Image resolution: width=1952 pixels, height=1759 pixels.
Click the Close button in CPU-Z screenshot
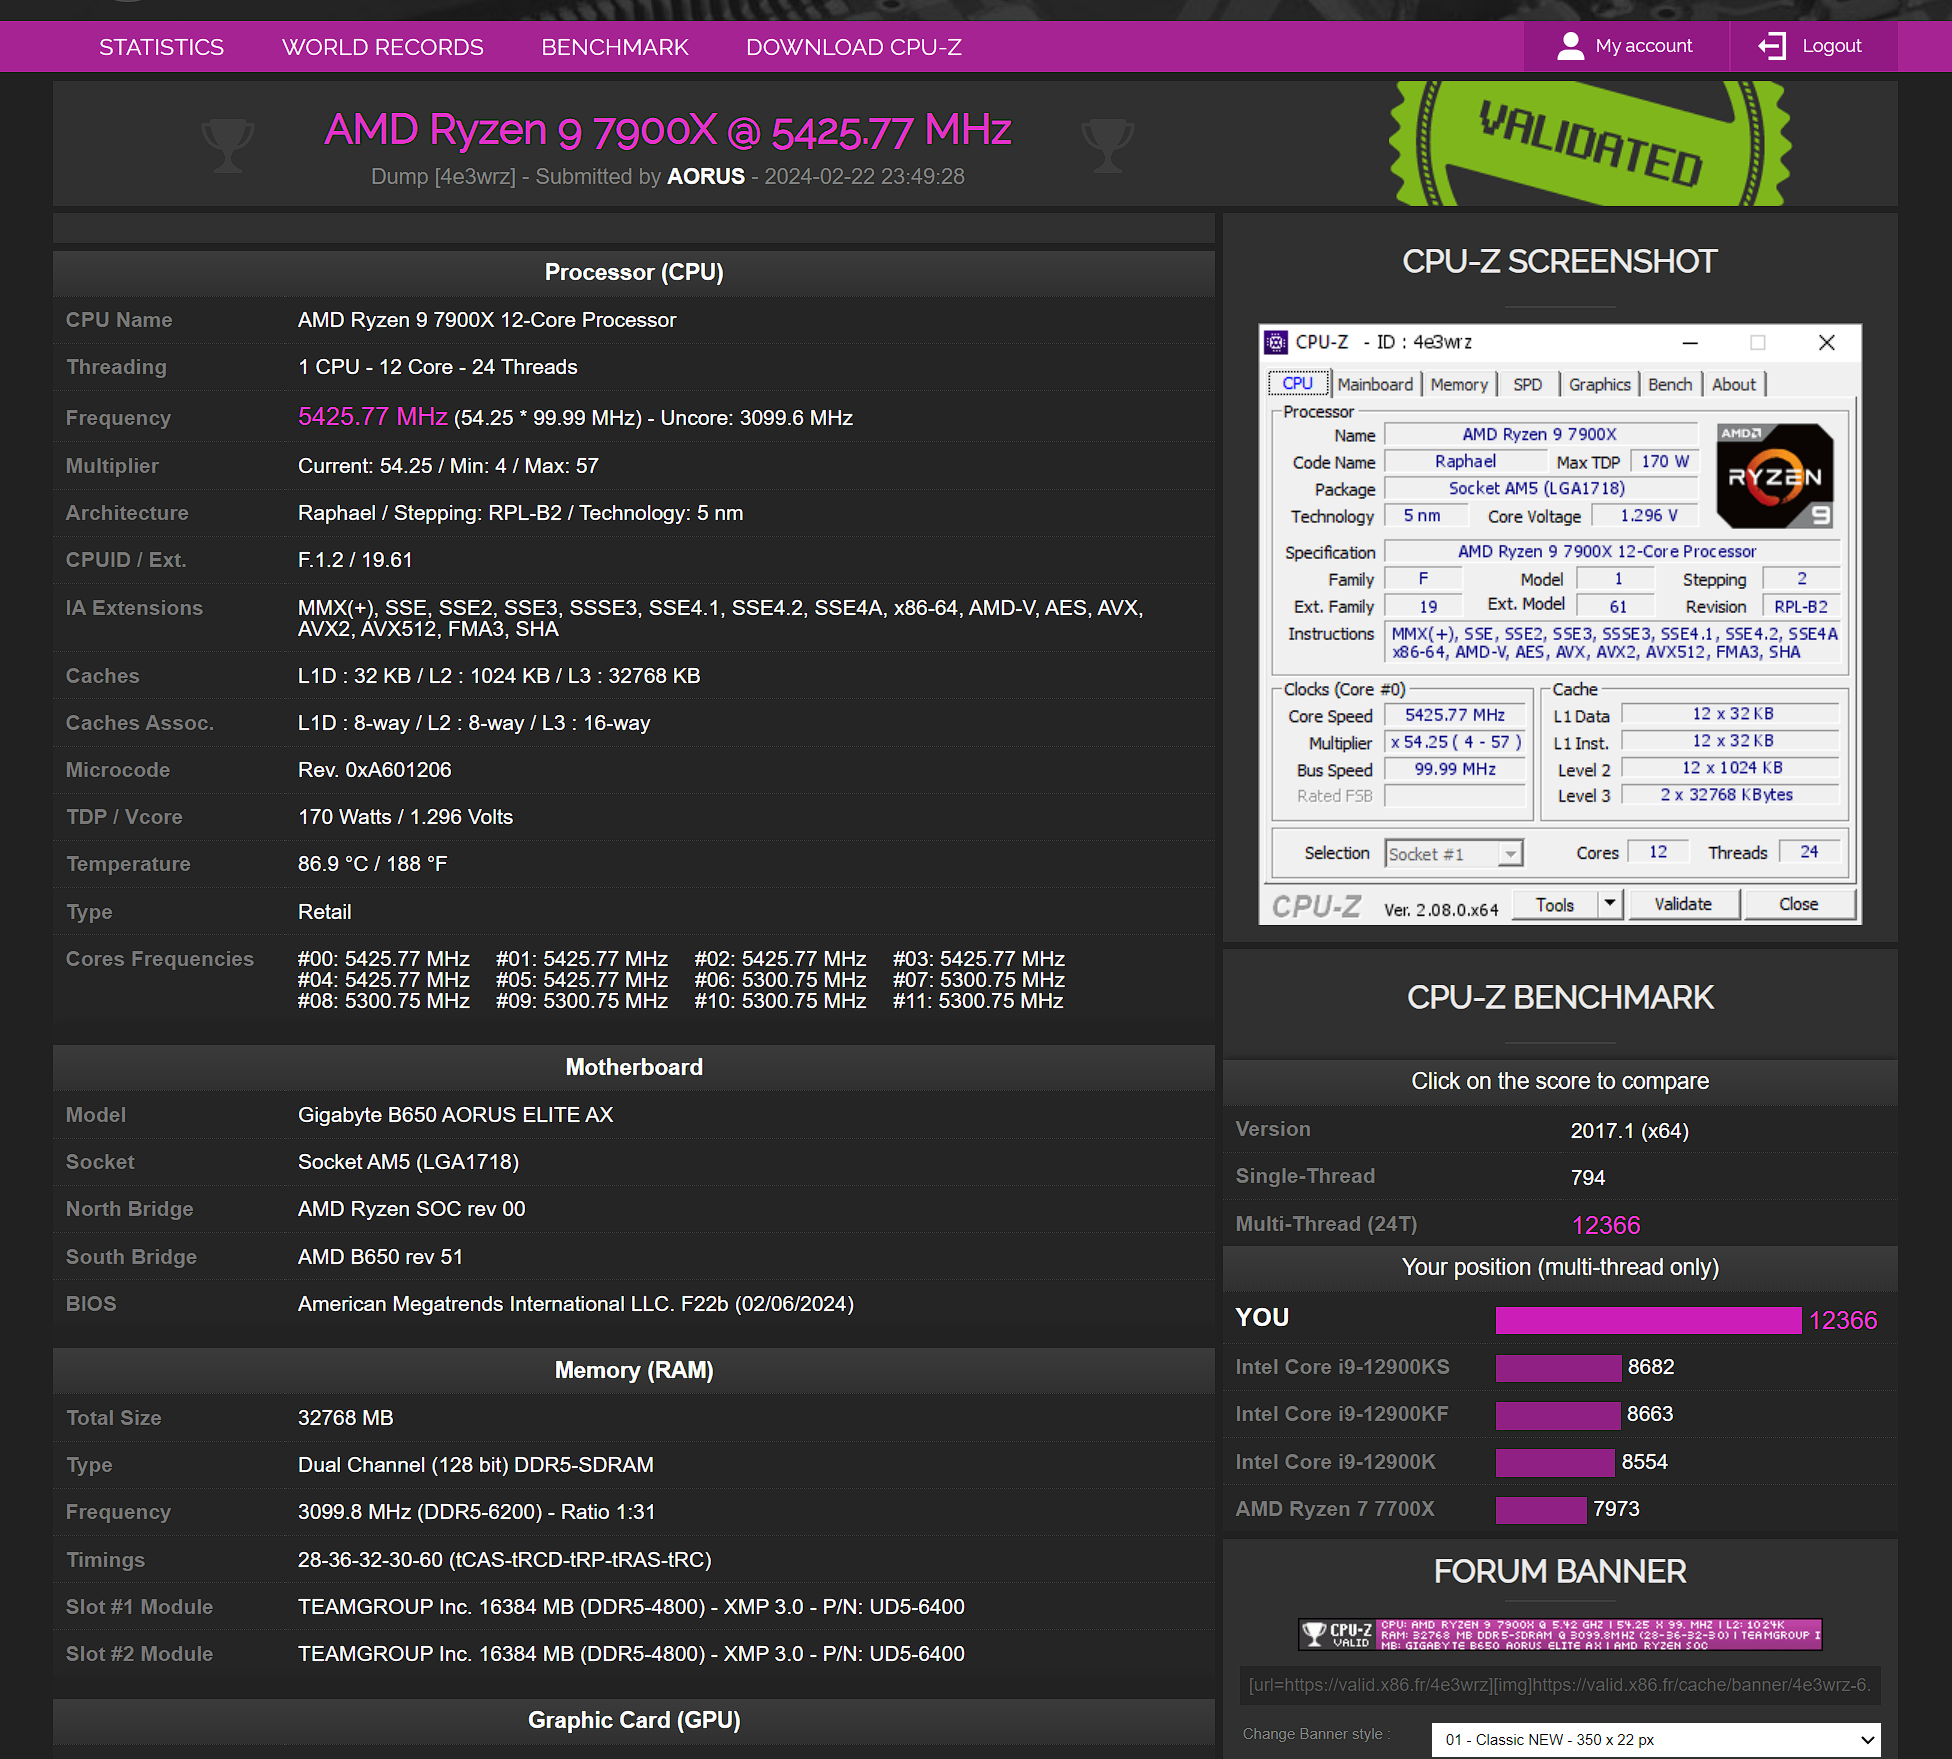coord(1799,904)
